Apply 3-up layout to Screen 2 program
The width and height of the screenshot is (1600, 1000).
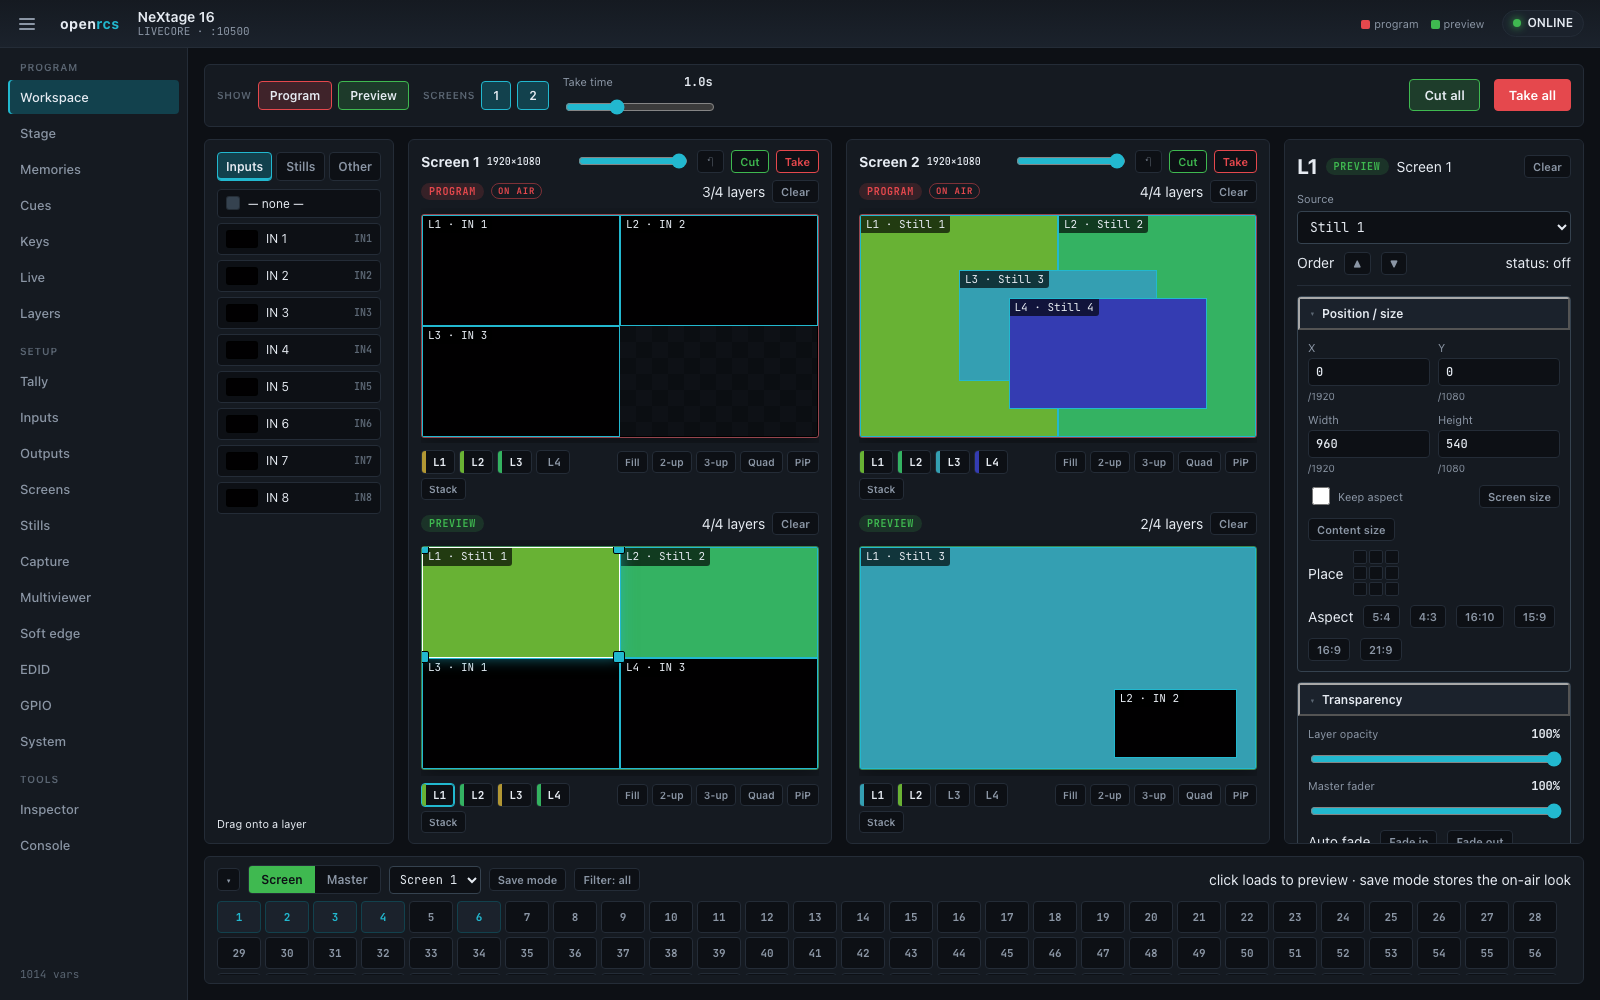coord(1154,462)
